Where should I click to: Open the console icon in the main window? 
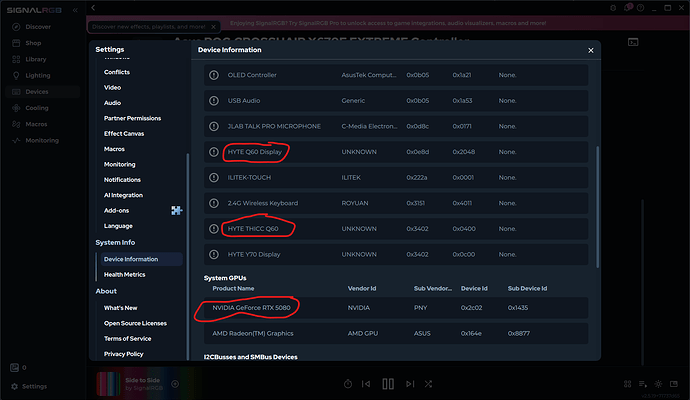click(x=633, y=42)
